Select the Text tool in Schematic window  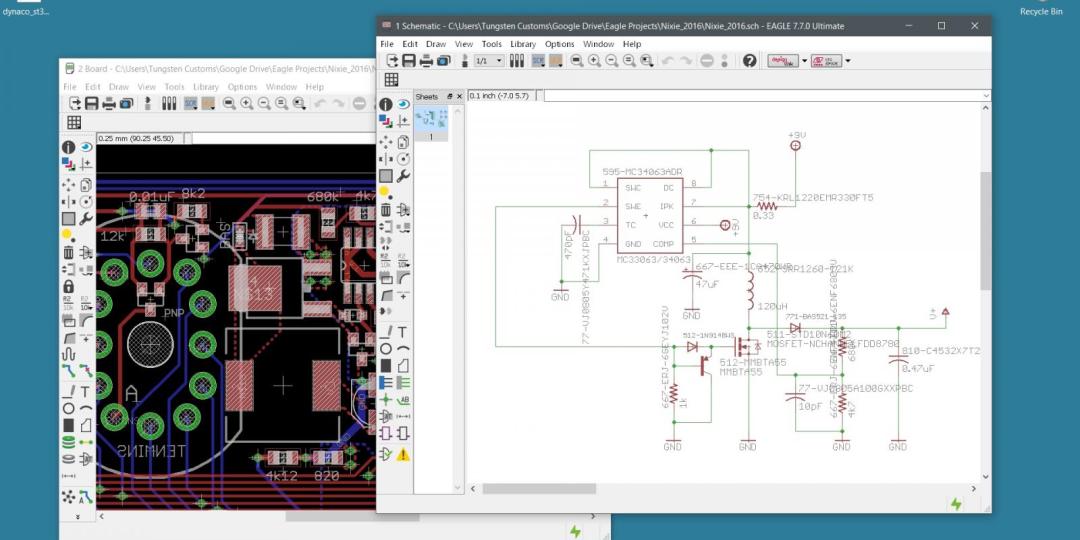click(x=403, y=331)
